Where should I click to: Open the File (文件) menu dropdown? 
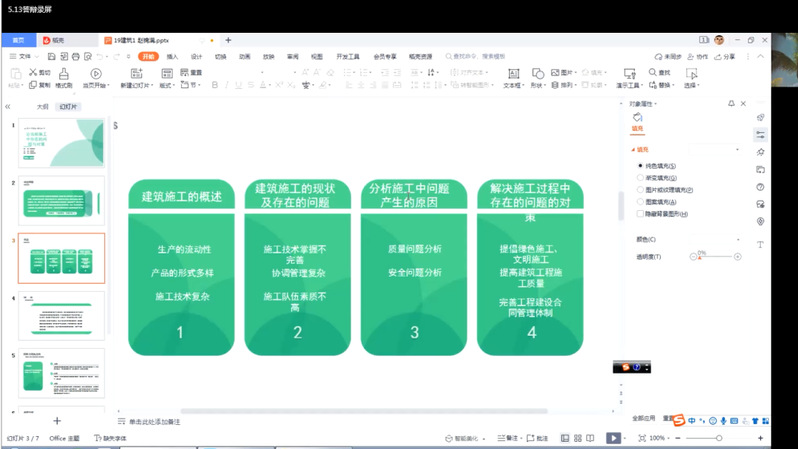25,57
